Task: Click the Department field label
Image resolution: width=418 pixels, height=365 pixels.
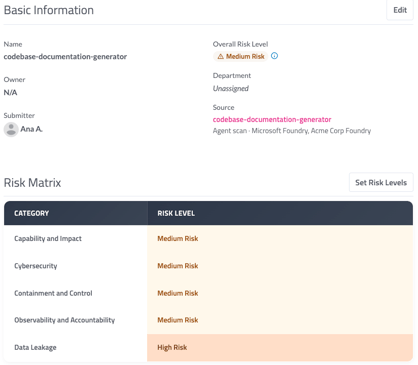Action: (x=232, y=76)
